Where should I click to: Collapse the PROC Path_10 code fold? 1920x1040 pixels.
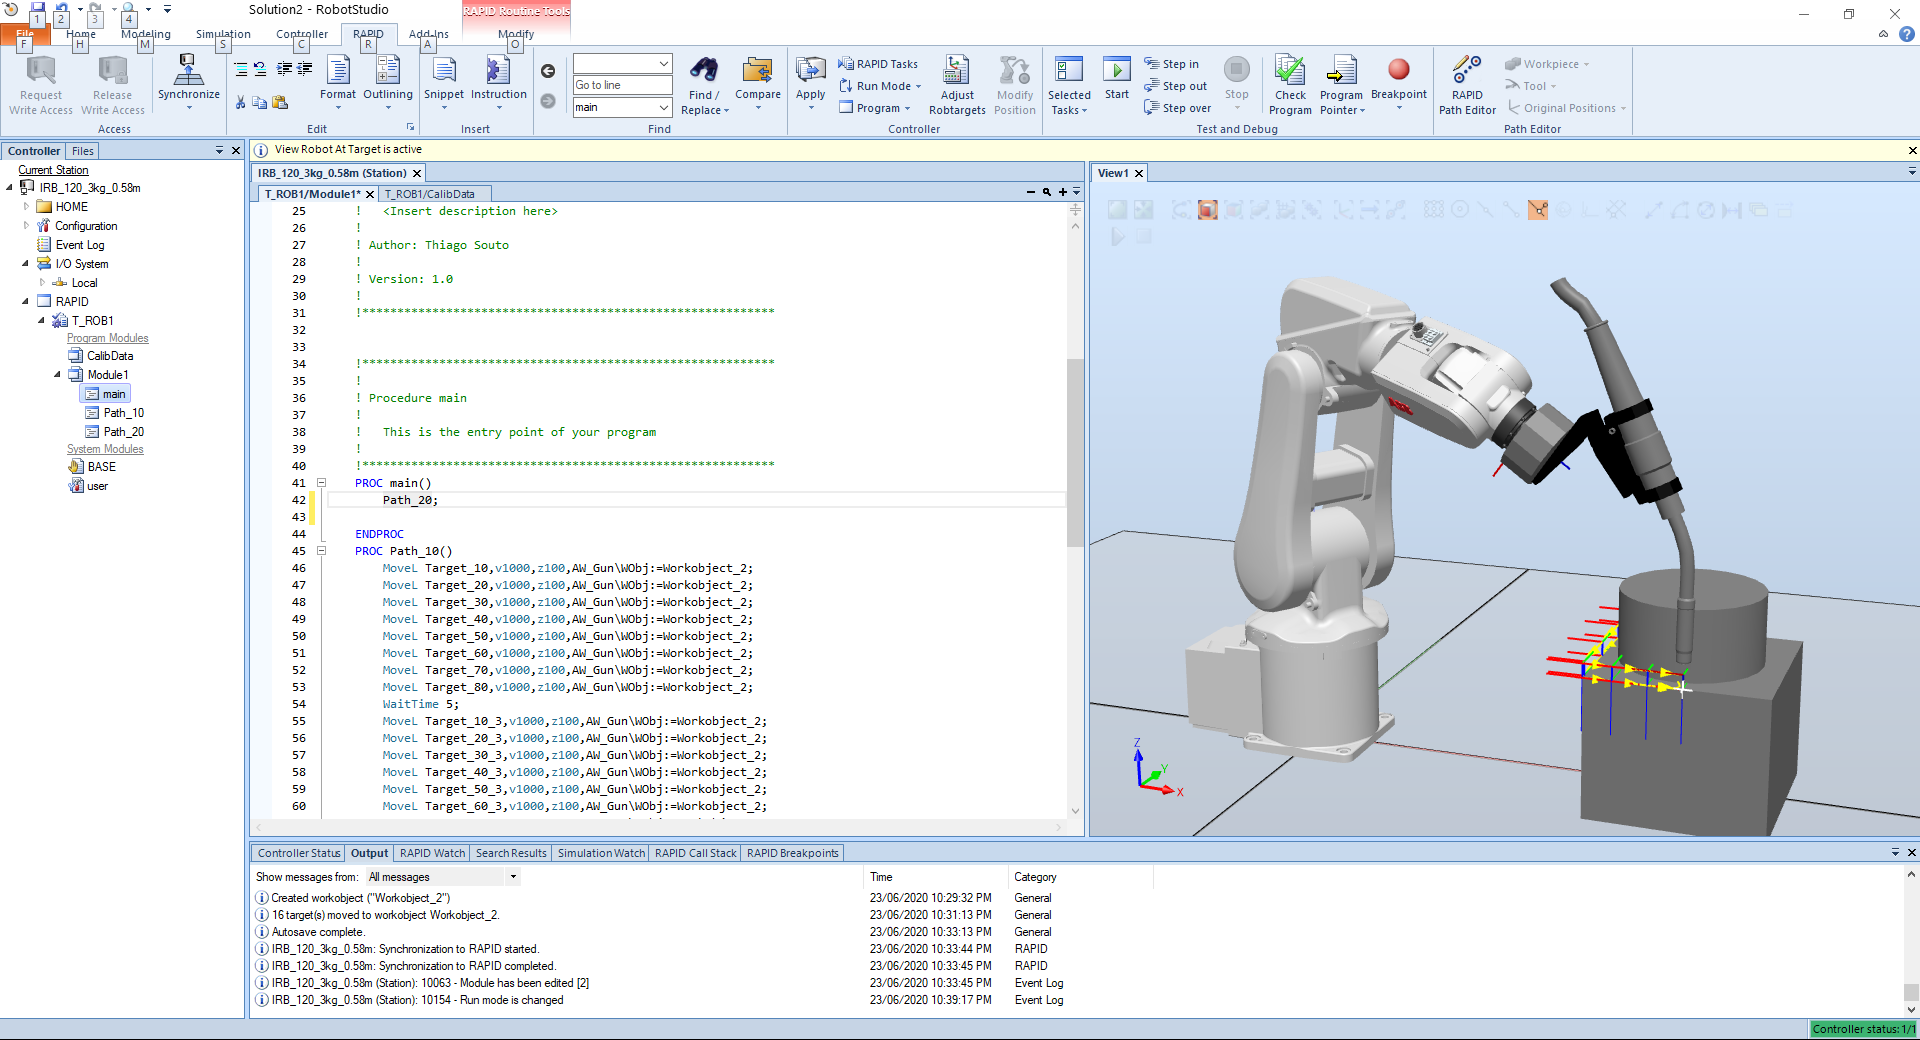322,551
